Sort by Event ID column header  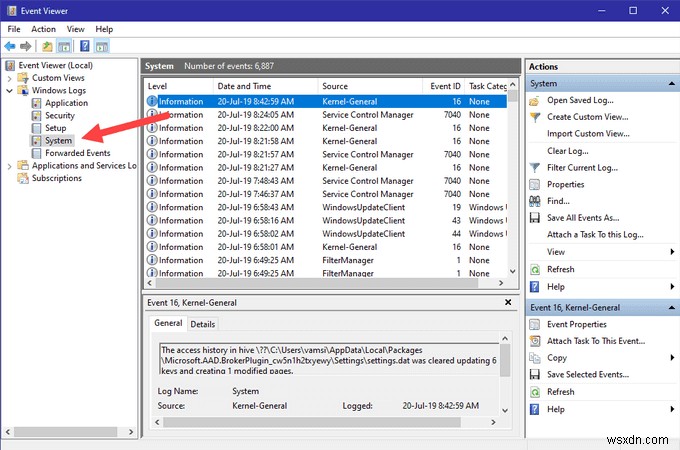point(443,86)
